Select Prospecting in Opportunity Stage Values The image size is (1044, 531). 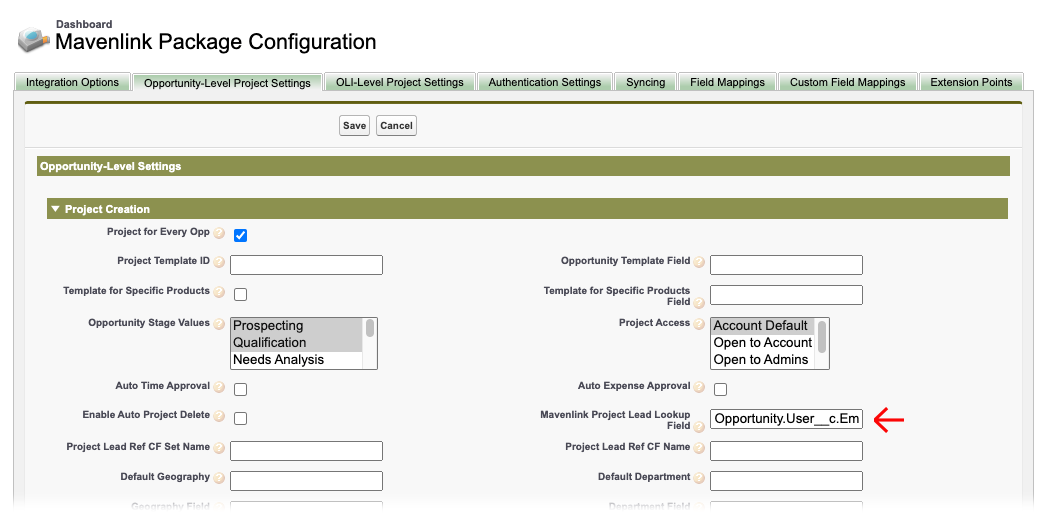coord(296,326)
